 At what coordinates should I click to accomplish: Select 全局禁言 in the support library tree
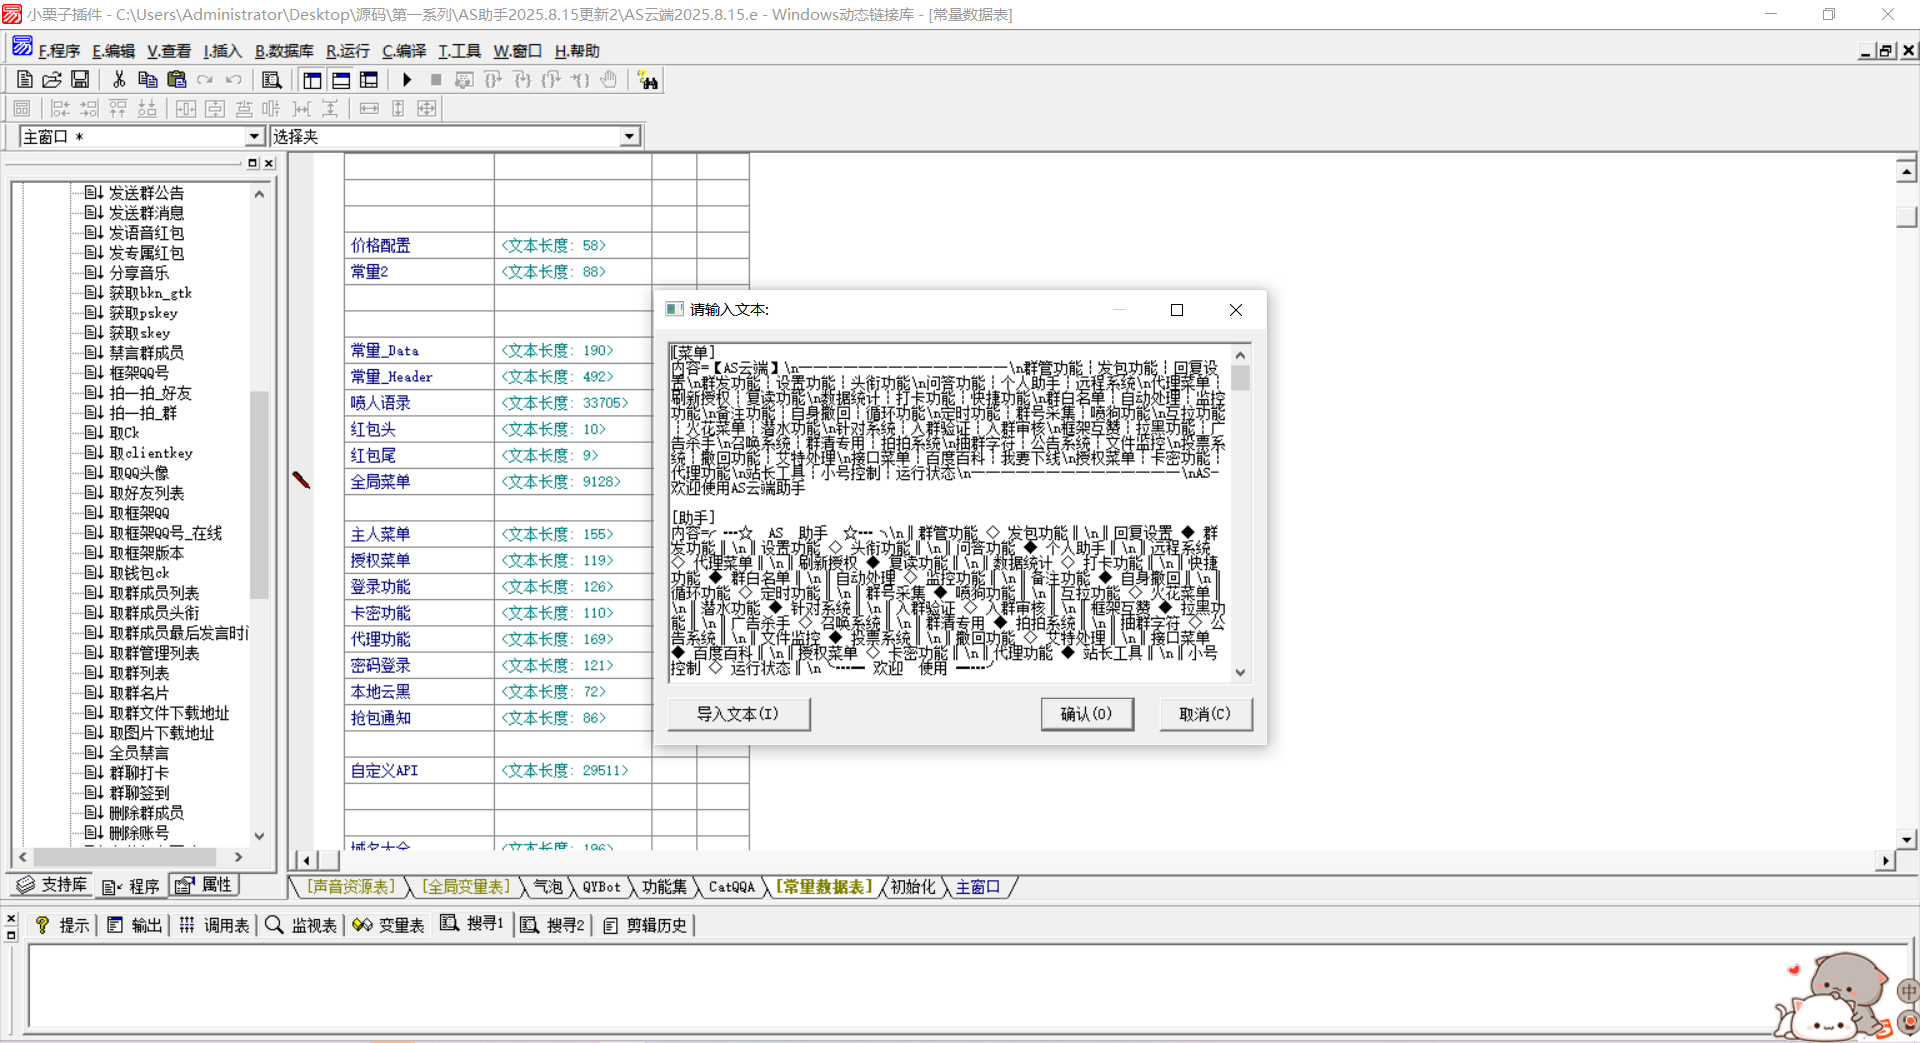click(x=139, y=753)
